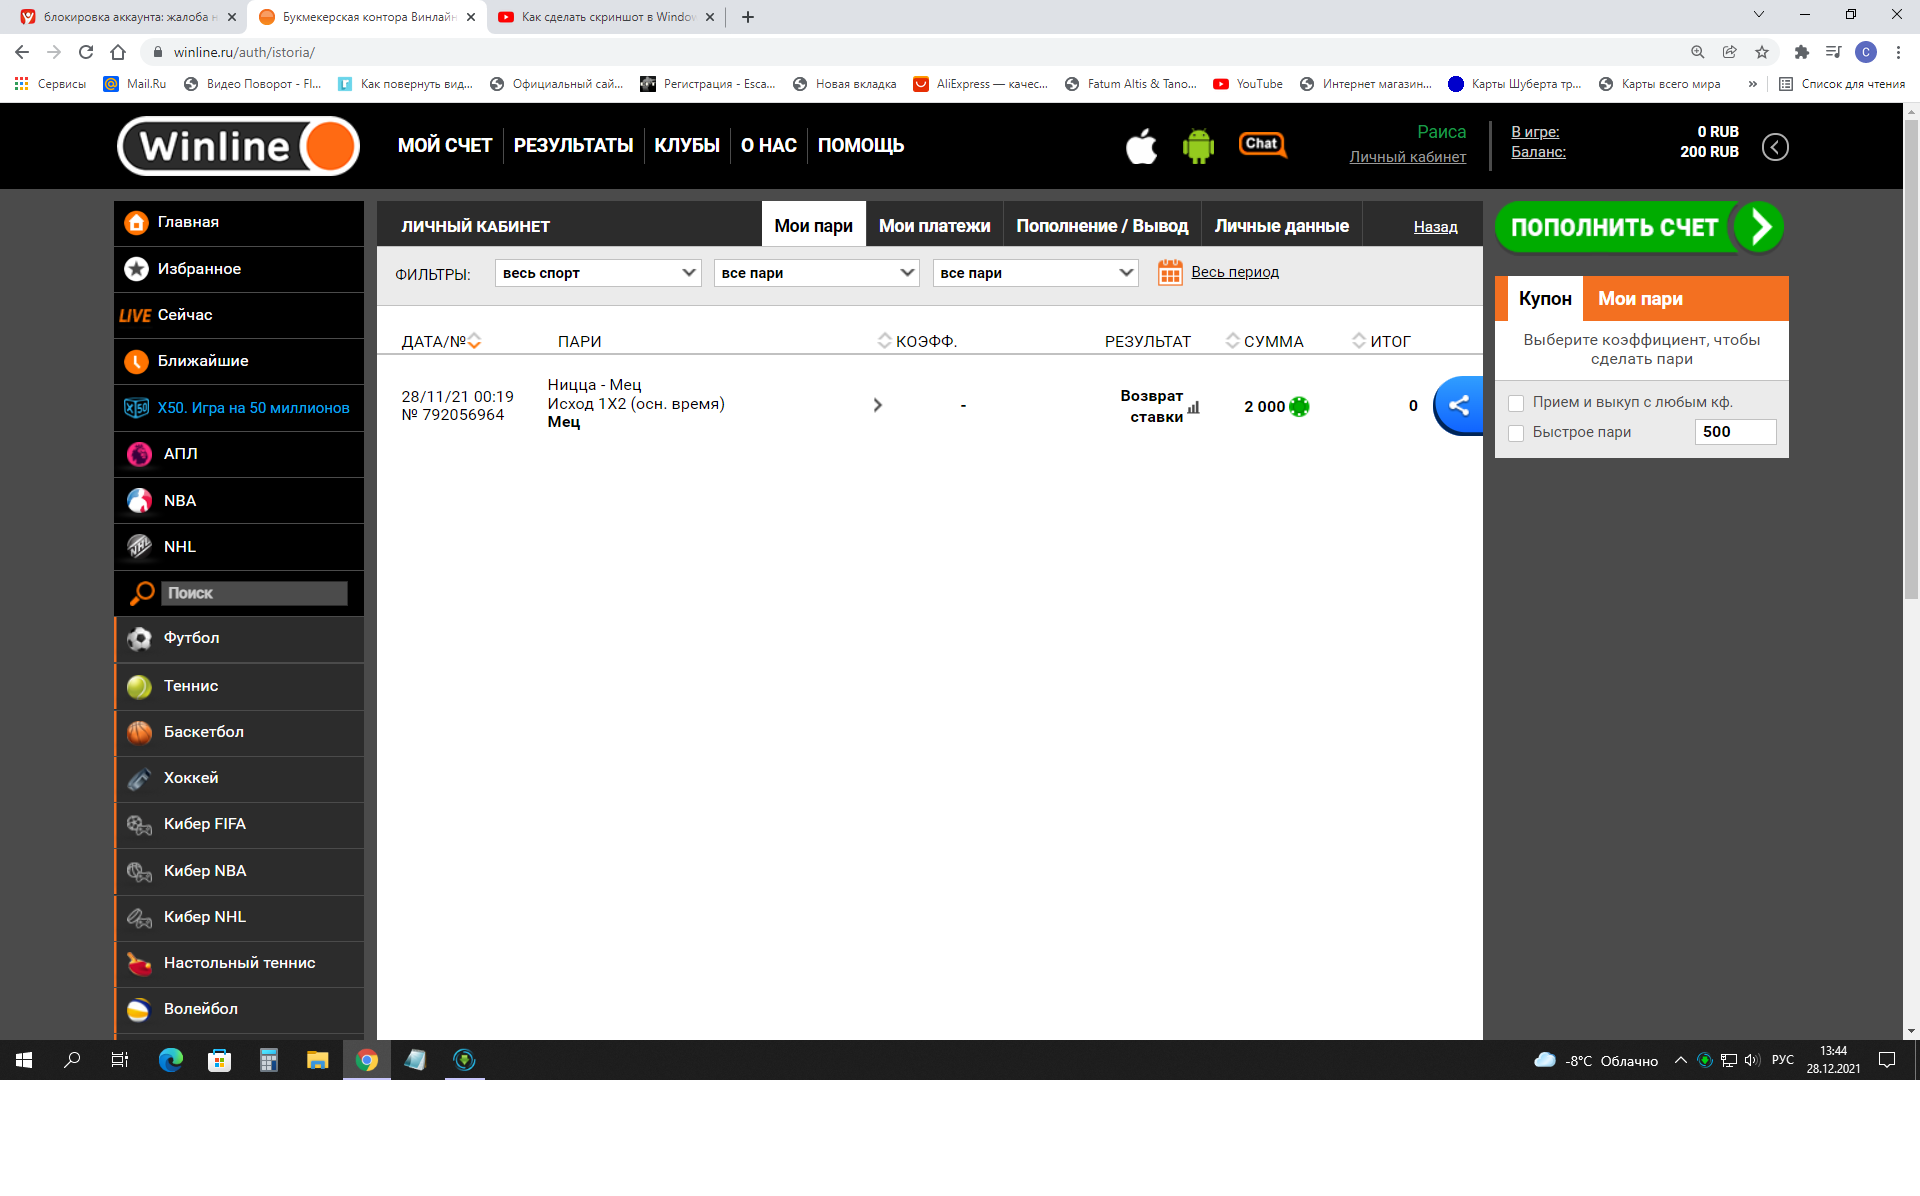The width and height of the screenshot is (1920, 1196).
Task: Expand the first 'все пари' dropdown
Action: point(816,273)
